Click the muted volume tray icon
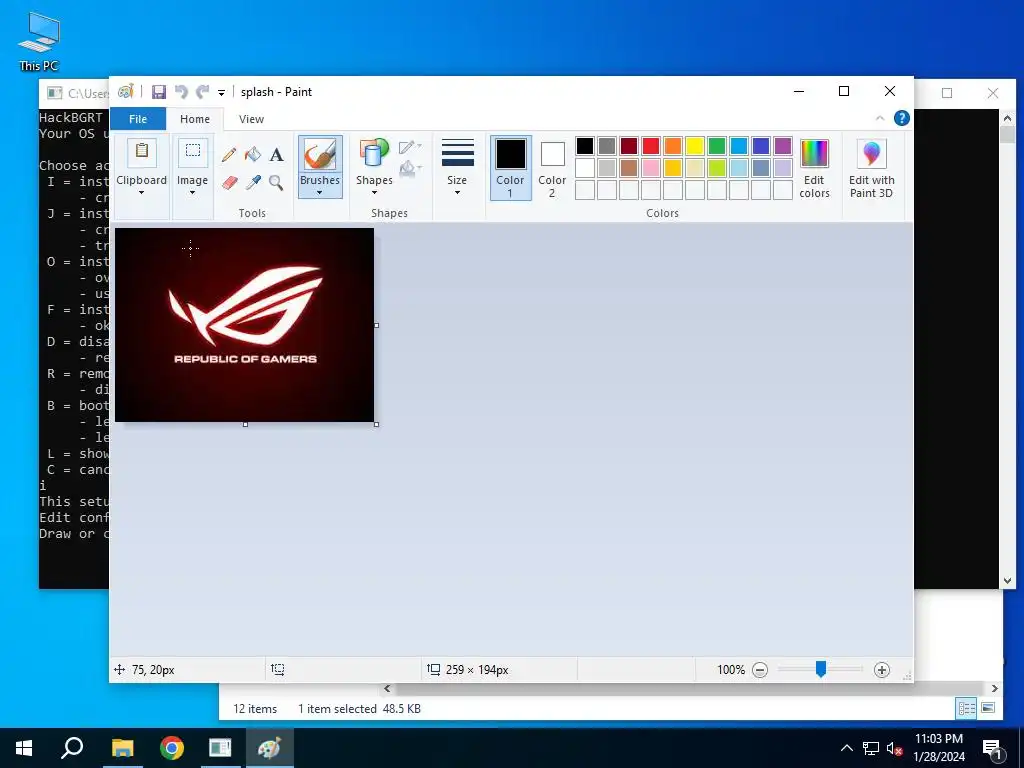This screenshot has width=1024, height=768. click(x=895, y=748)
